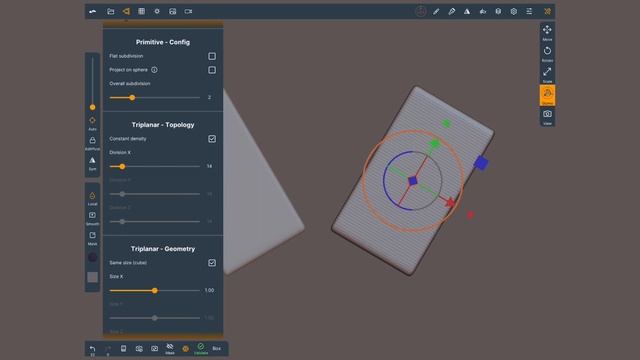This screenshot has width=640, height=360.
Task: Click the Overall subdivision slider
Action: (155, 98)
